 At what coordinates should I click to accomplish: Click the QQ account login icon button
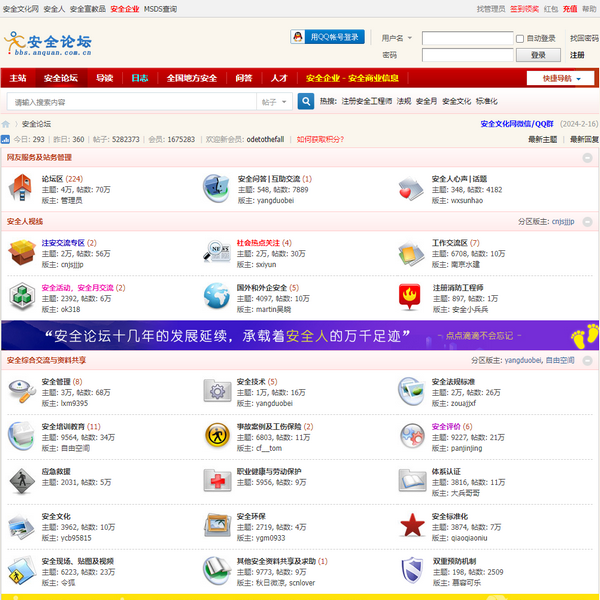(x=326, y=37)
